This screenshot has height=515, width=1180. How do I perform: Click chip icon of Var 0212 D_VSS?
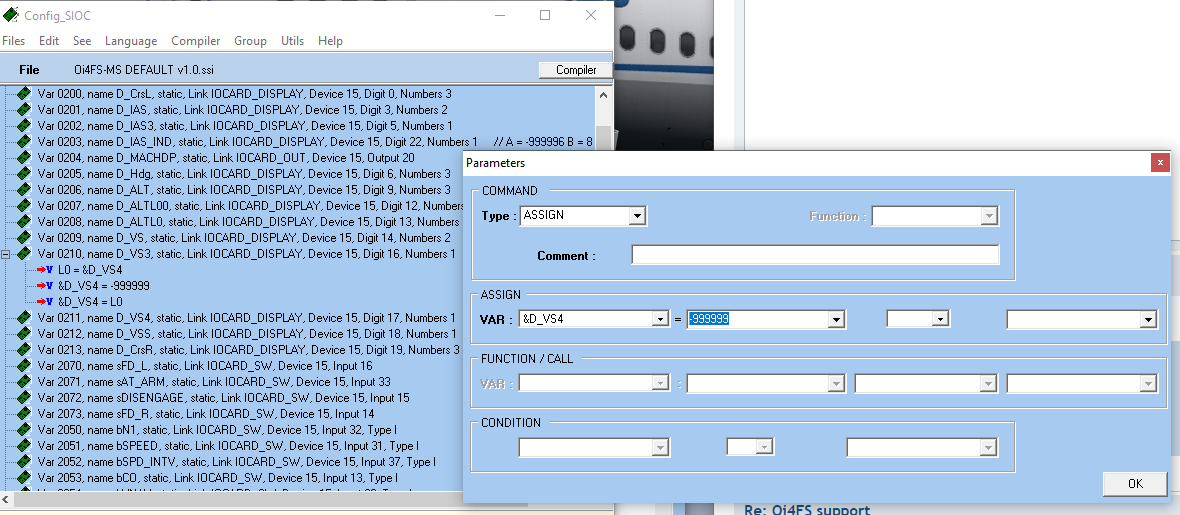[25, 334]
